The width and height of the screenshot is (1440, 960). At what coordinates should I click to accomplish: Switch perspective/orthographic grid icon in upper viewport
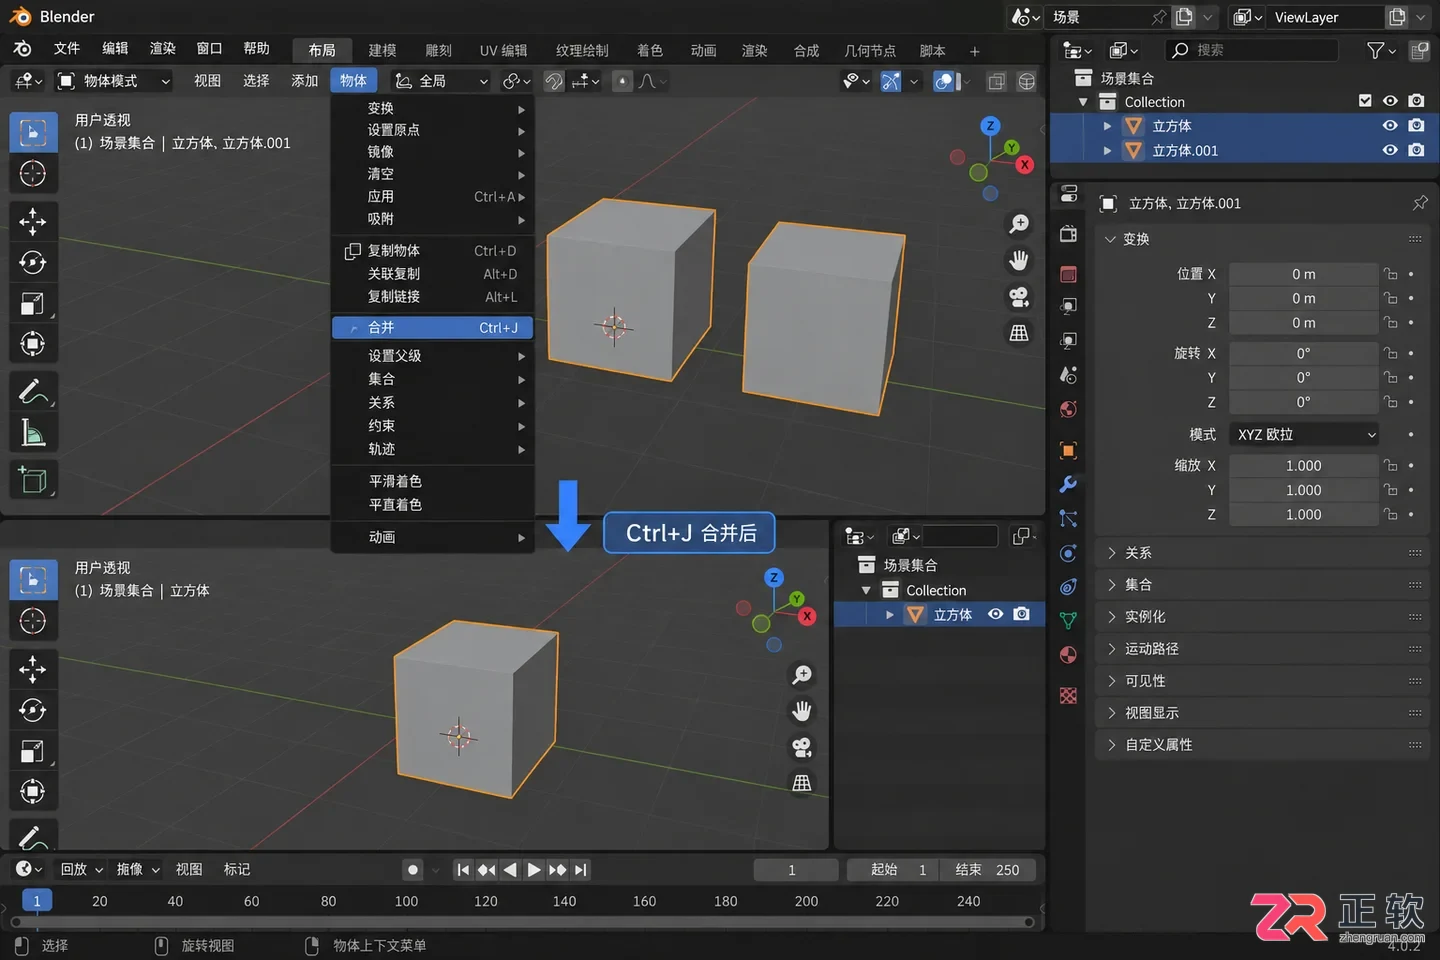click(x=1019, y=333)
